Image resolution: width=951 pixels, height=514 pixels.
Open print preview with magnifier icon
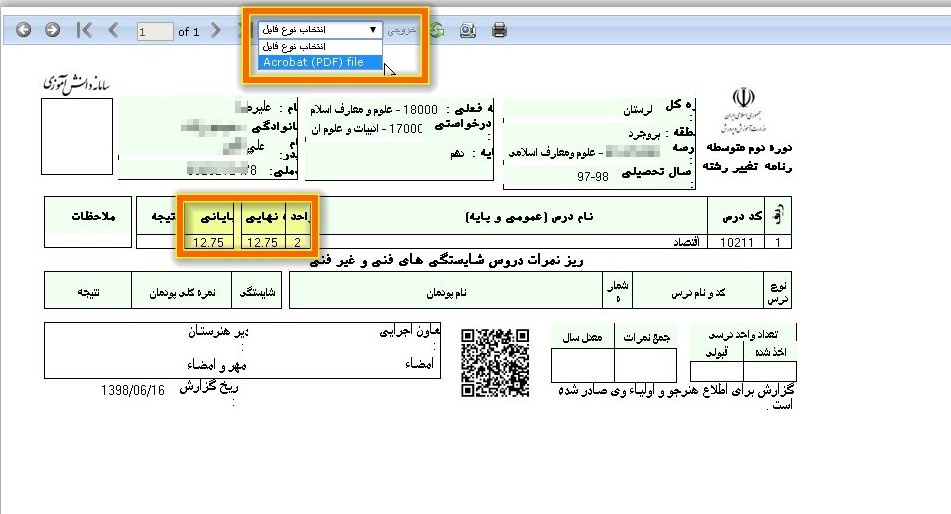[467, 31]
